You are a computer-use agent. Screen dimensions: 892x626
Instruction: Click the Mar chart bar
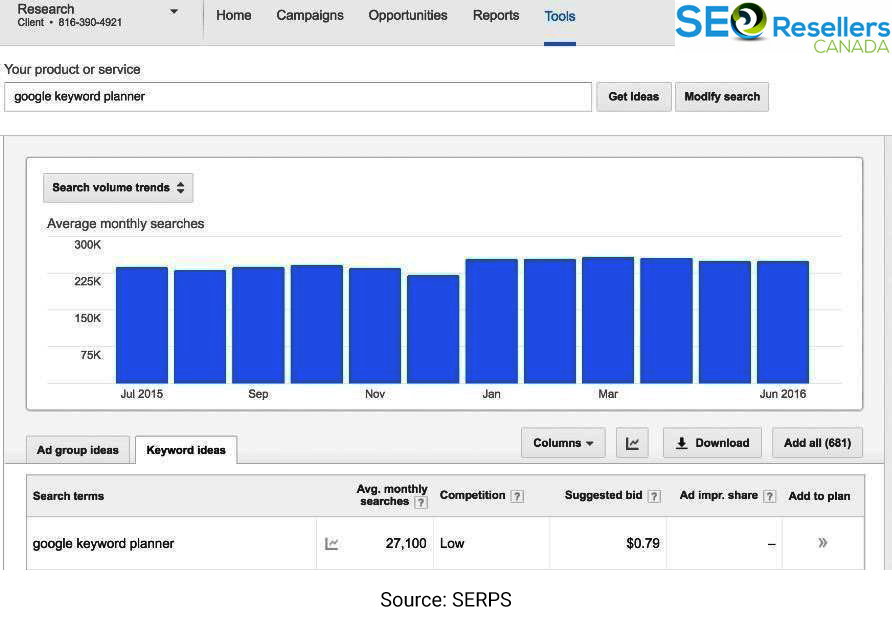click(608, 320)
